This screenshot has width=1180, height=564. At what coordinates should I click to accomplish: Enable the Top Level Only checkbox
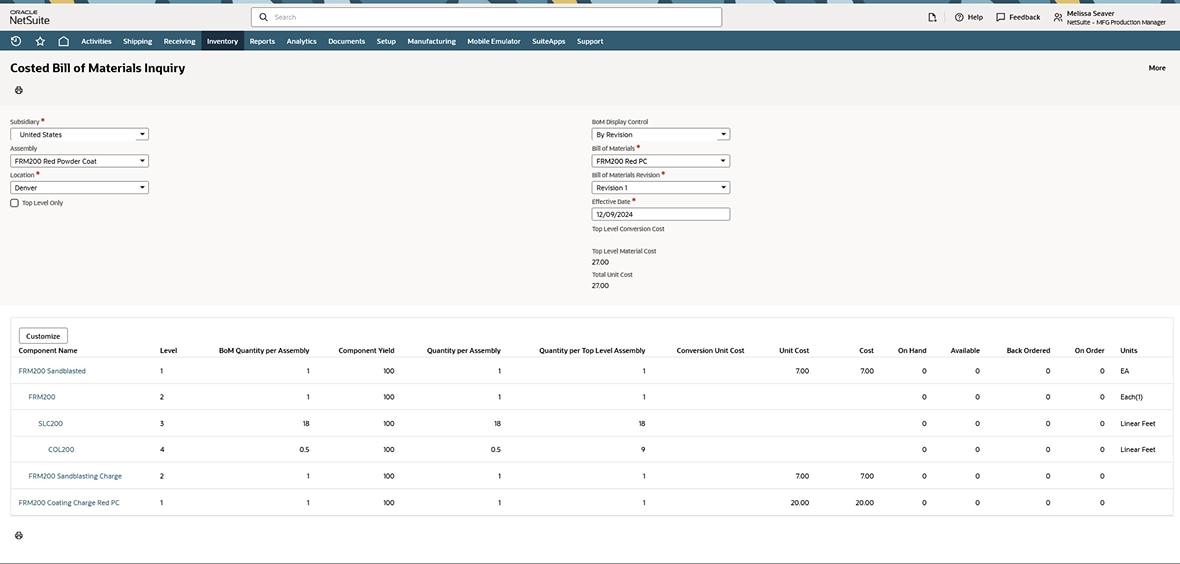[x=15, y=203]
